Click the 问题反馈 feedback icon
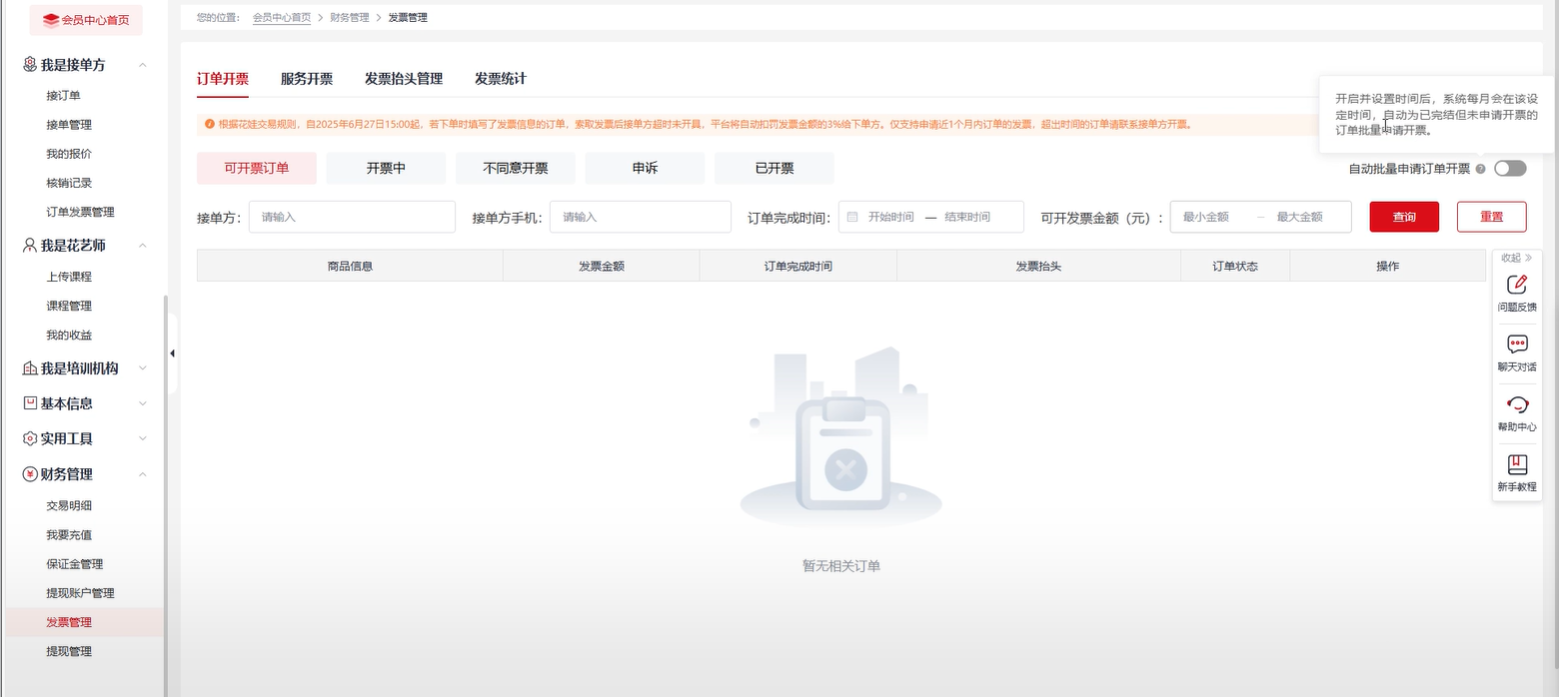Viewport: 1559px width, 697px height. (x=1516, y=285)
